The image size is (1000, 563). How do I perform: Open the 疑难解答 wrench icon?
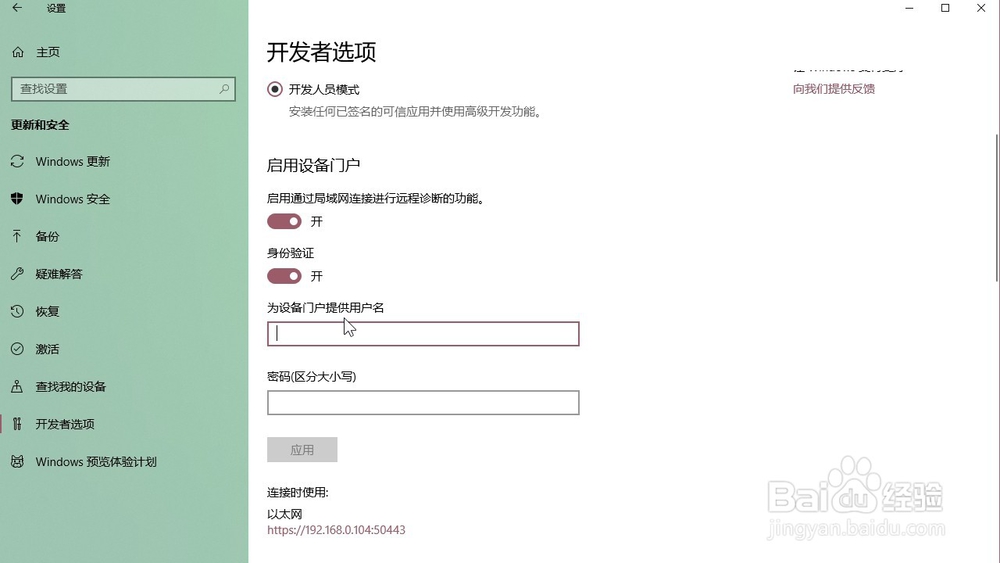click(x=17, y=274)
